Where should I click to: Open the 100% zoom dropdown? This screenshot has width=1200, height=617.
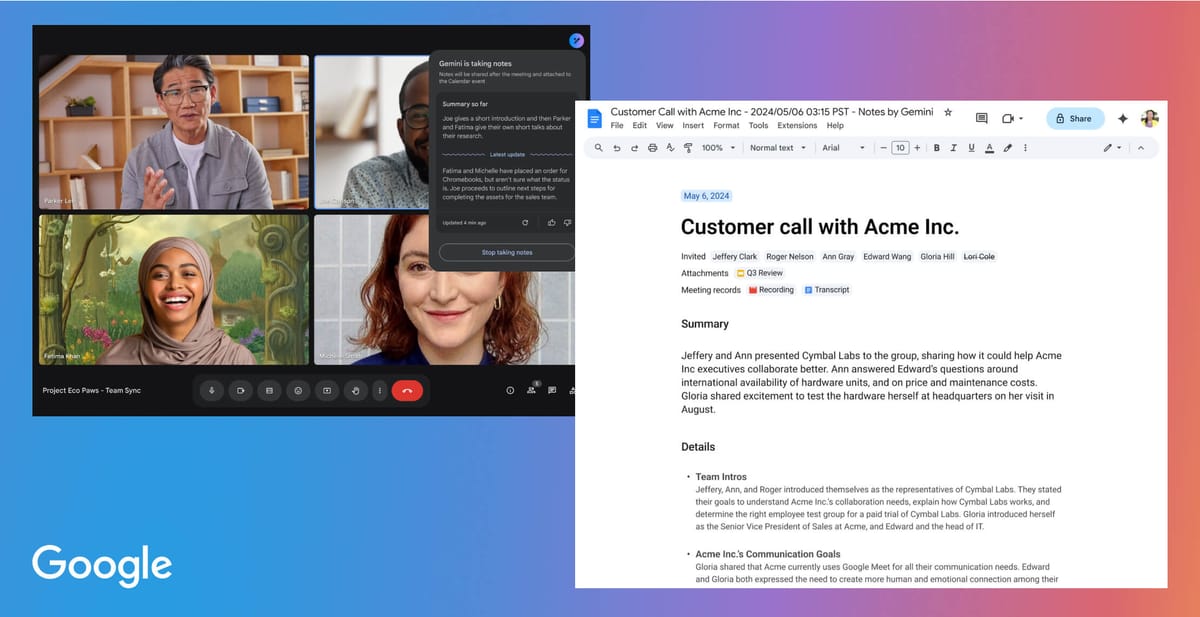tap(718, 148)
